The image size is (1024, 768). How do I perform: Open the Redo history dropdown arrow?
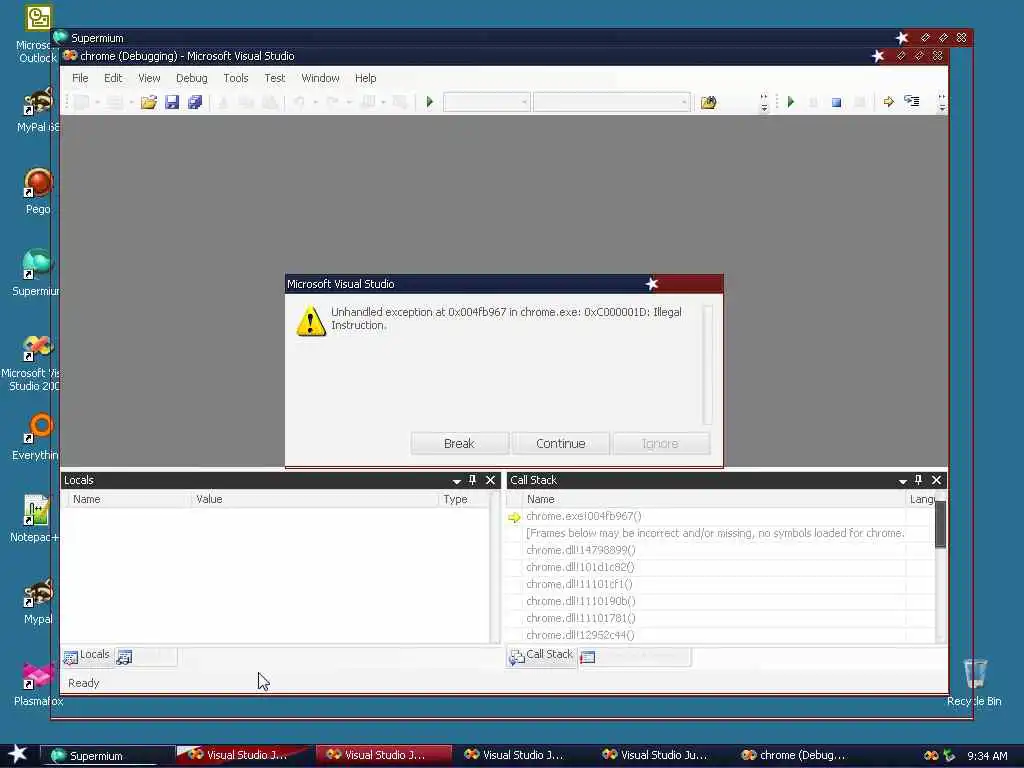[x=349, y=103]
